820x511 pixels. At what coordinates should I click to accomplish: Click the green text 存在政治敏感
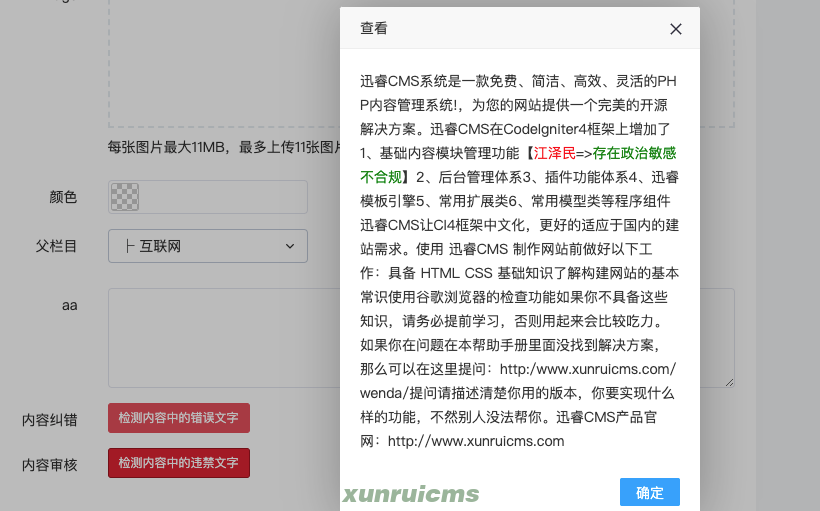click(x=634, y=153)
